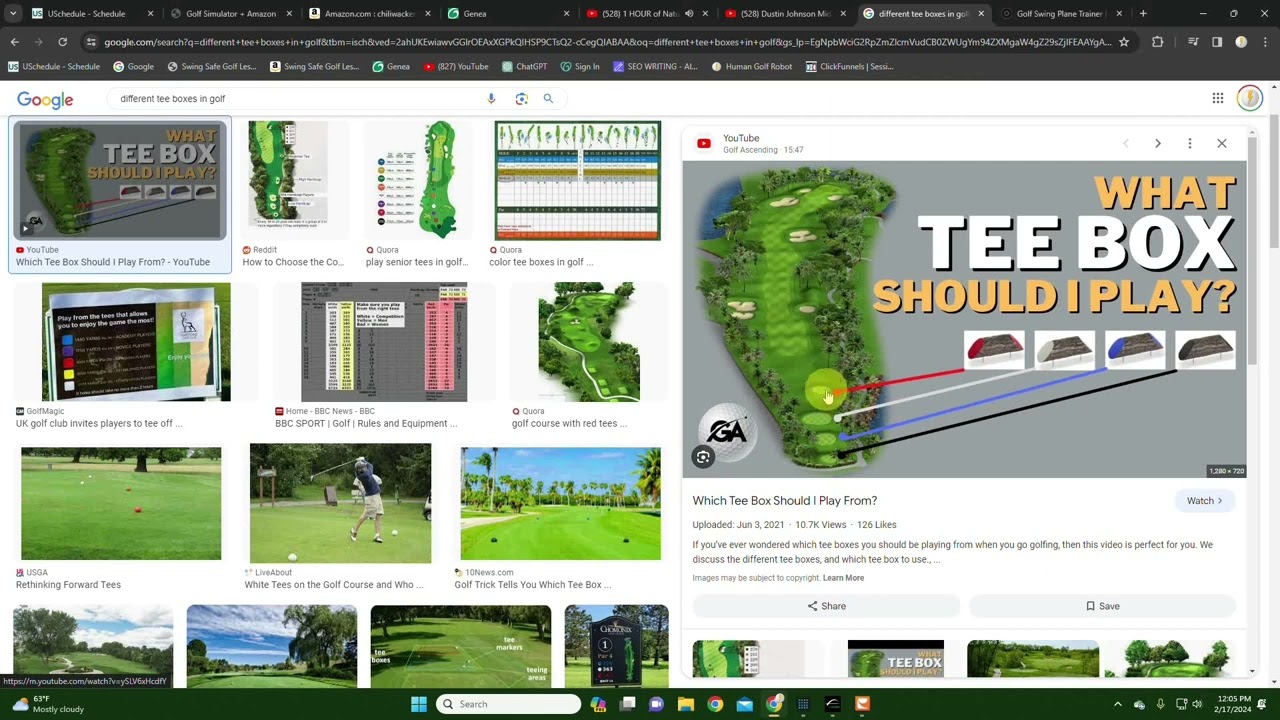
Task: Bookmark this page with star icon
Action: 1124,42
